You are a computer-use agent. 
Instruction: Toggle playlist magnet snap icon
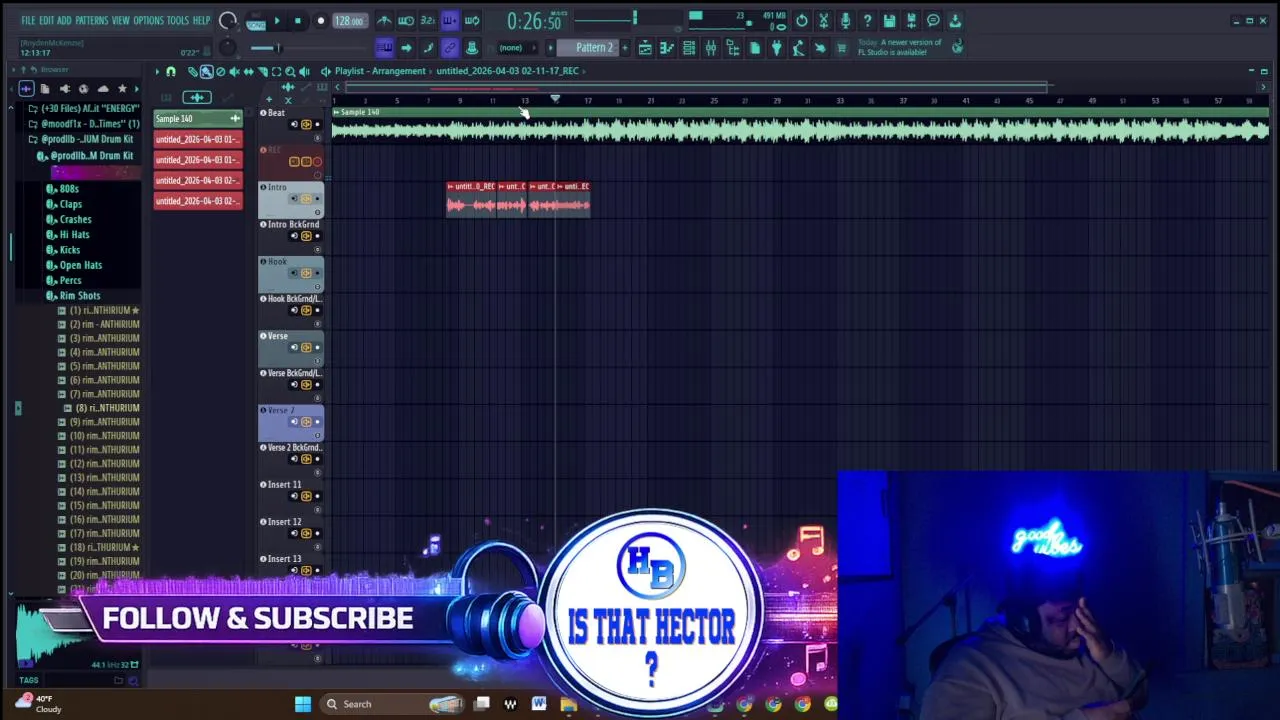point(171,71)
